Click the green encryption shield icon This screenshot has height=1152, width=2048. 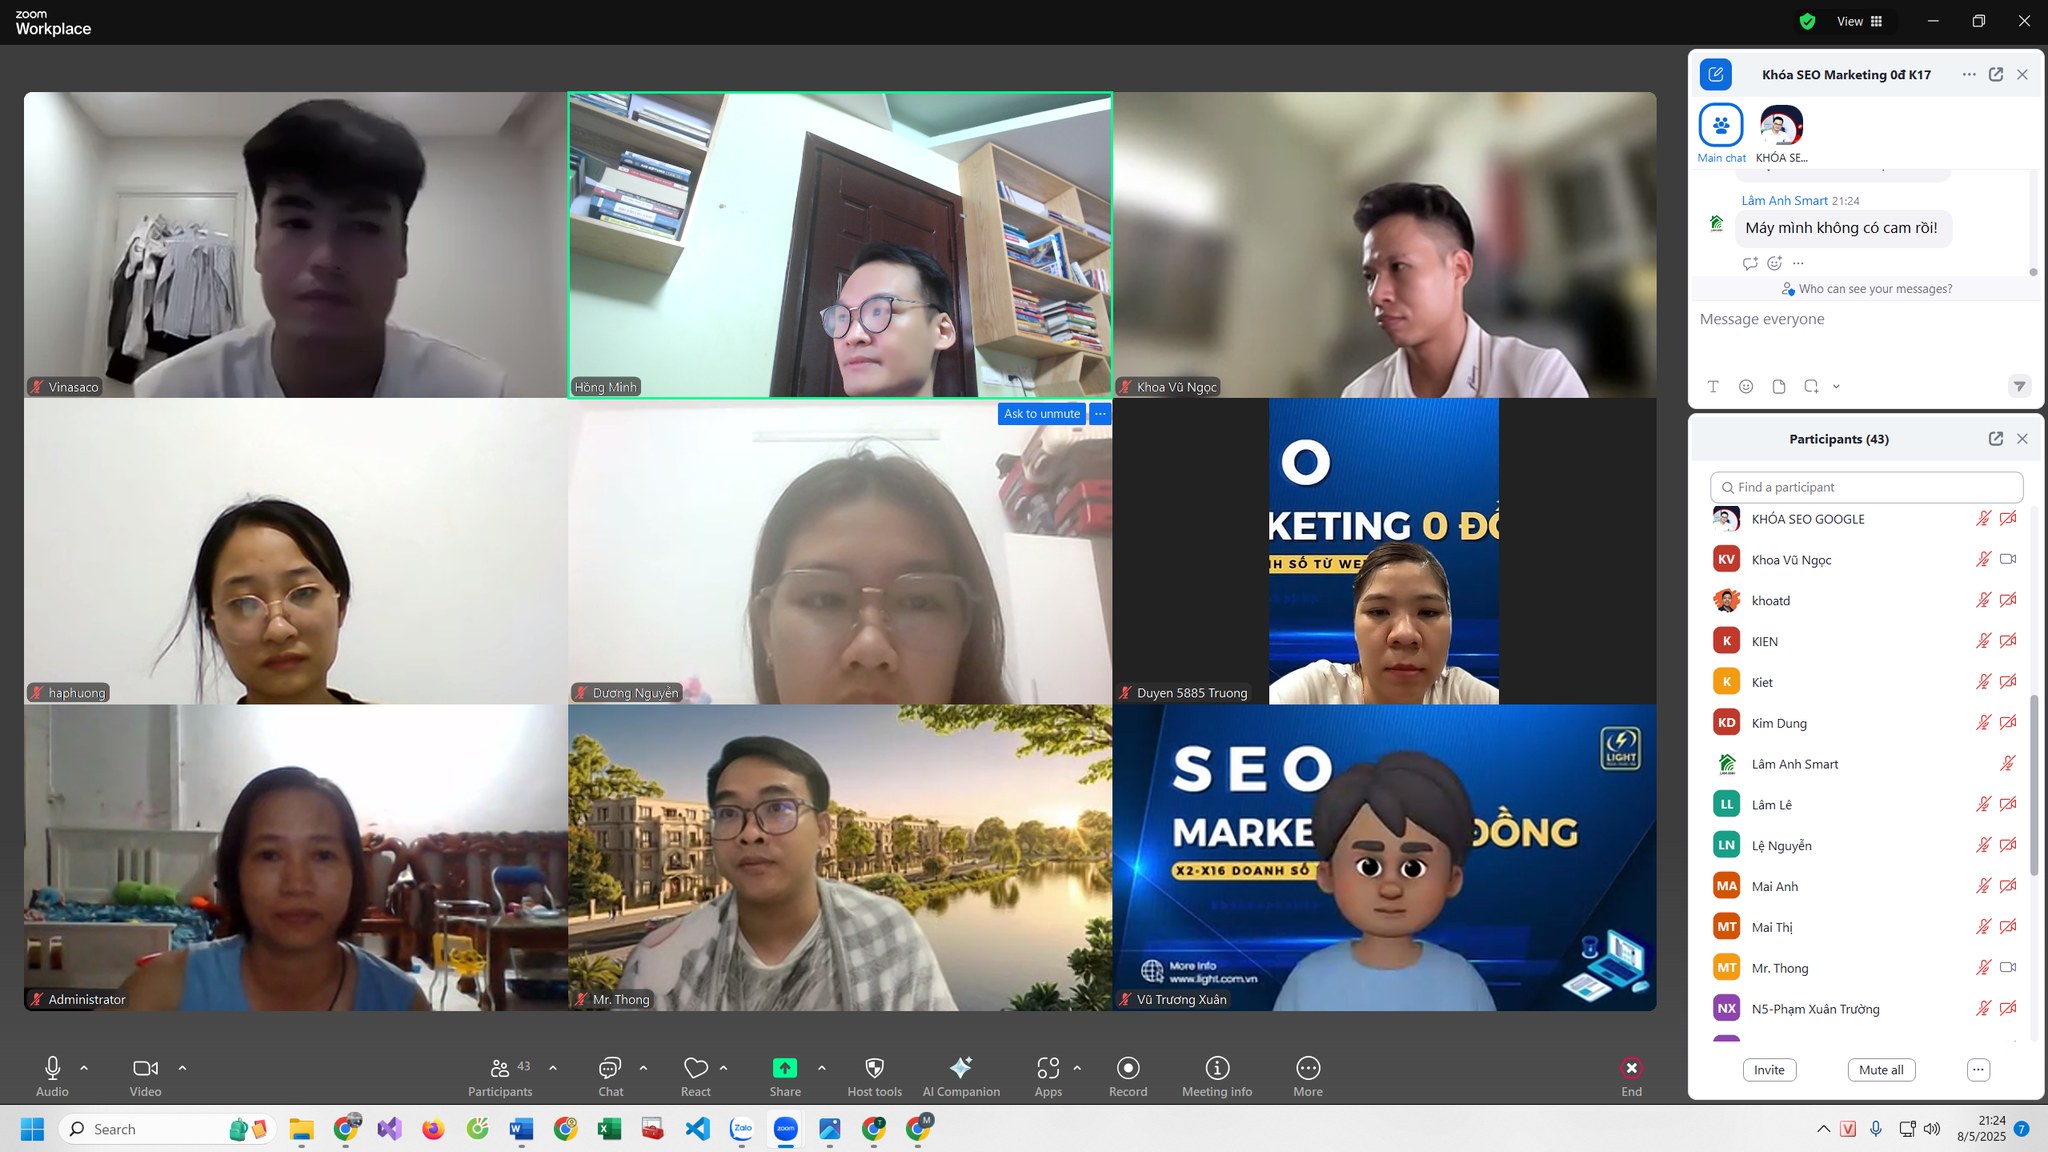(x=1807, y=21)
